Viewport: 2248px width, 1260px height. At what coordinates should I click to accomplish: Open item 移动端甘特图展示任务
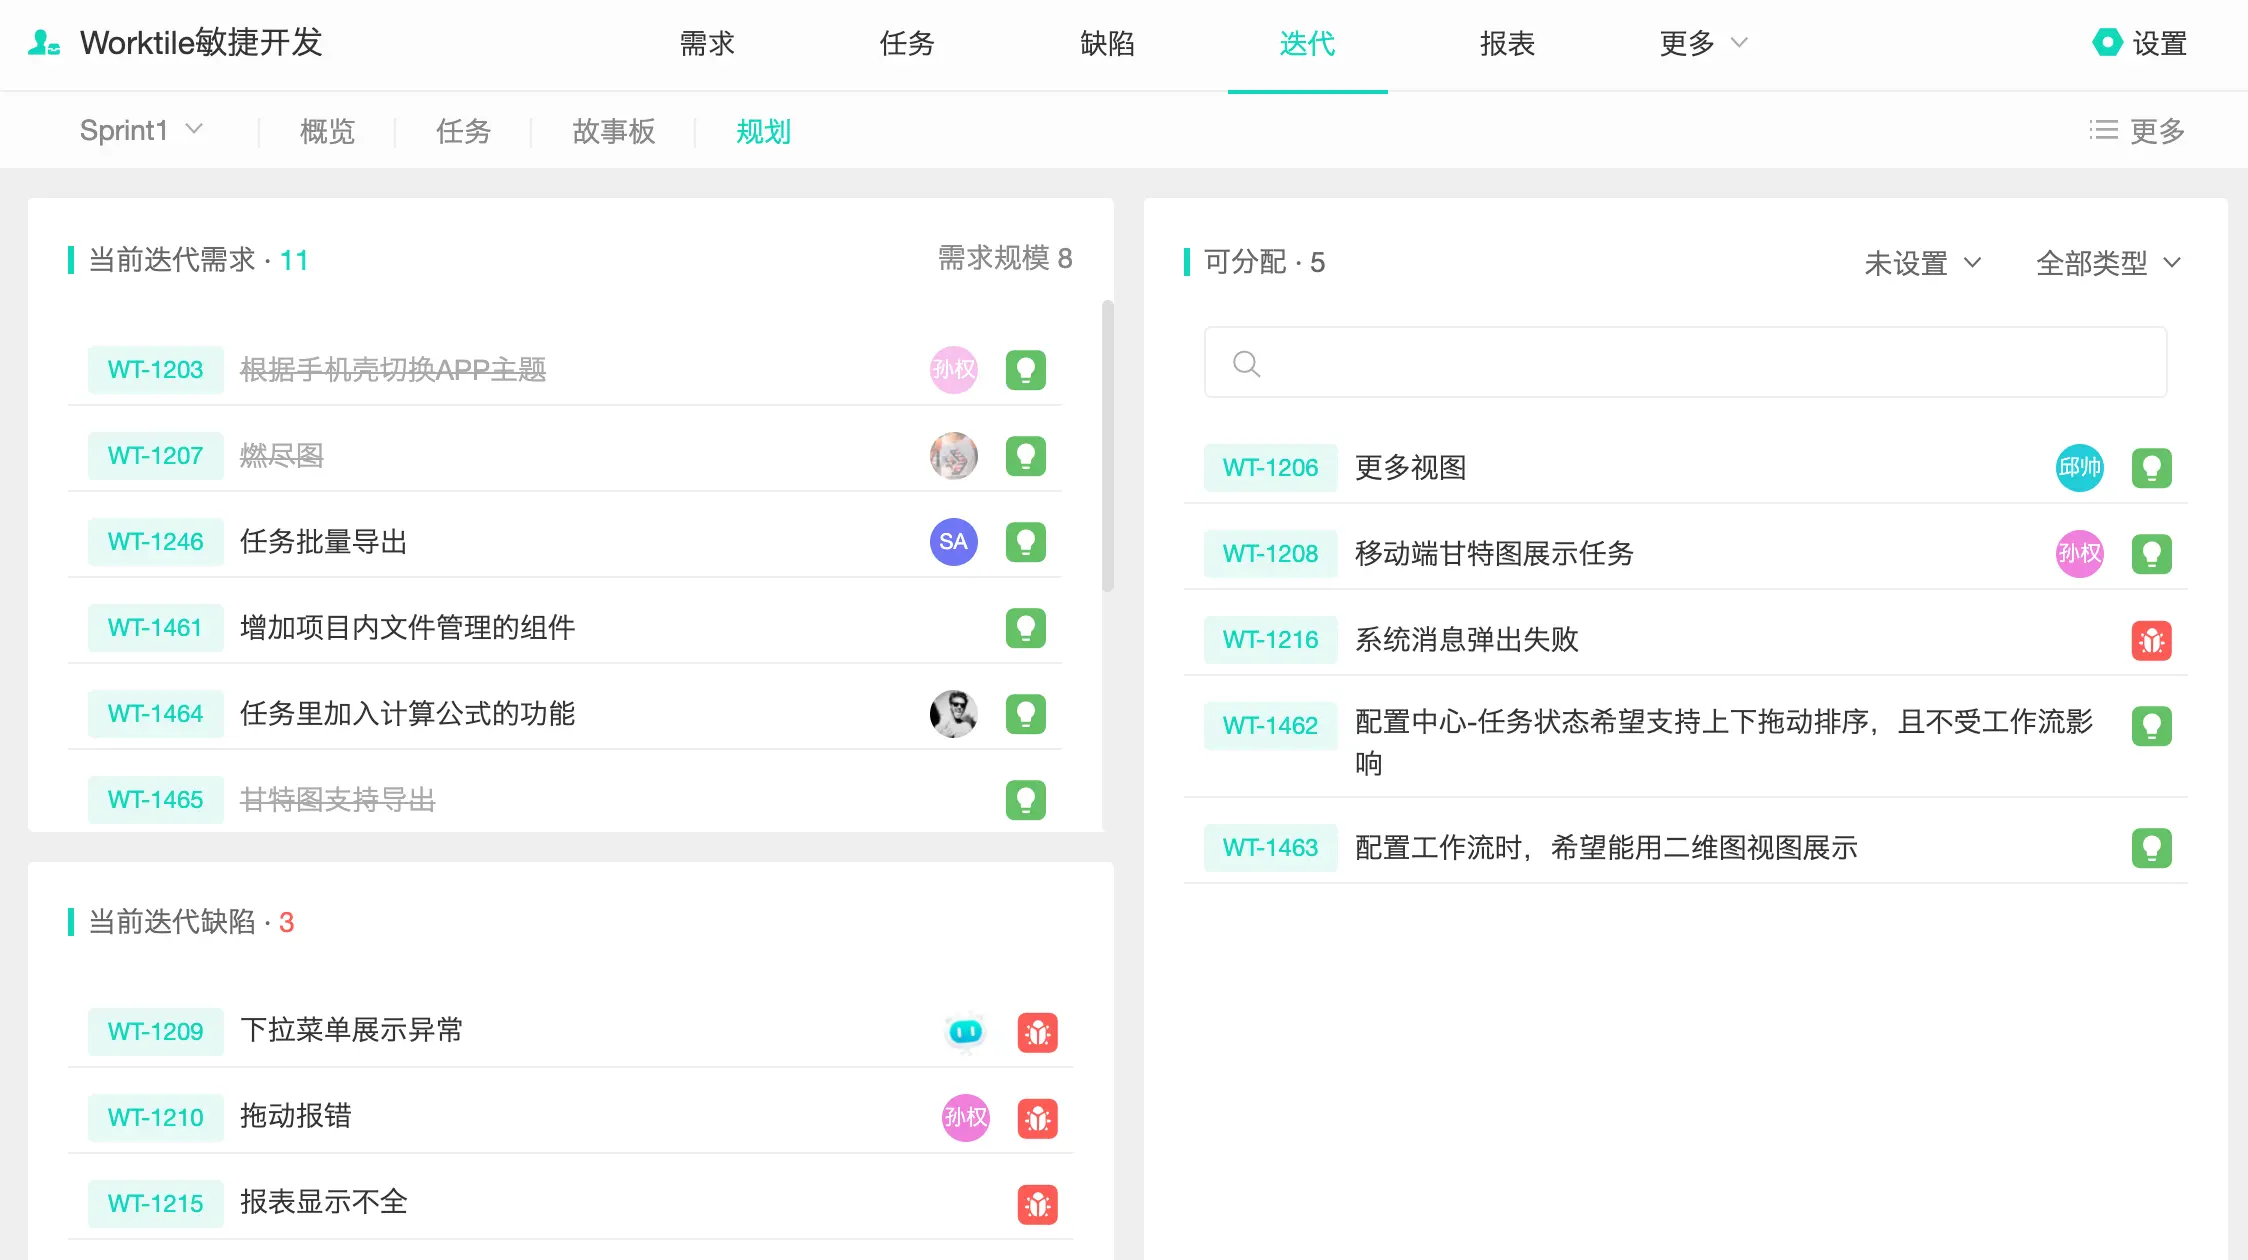pyautogui.click(x=1495, y=553)
